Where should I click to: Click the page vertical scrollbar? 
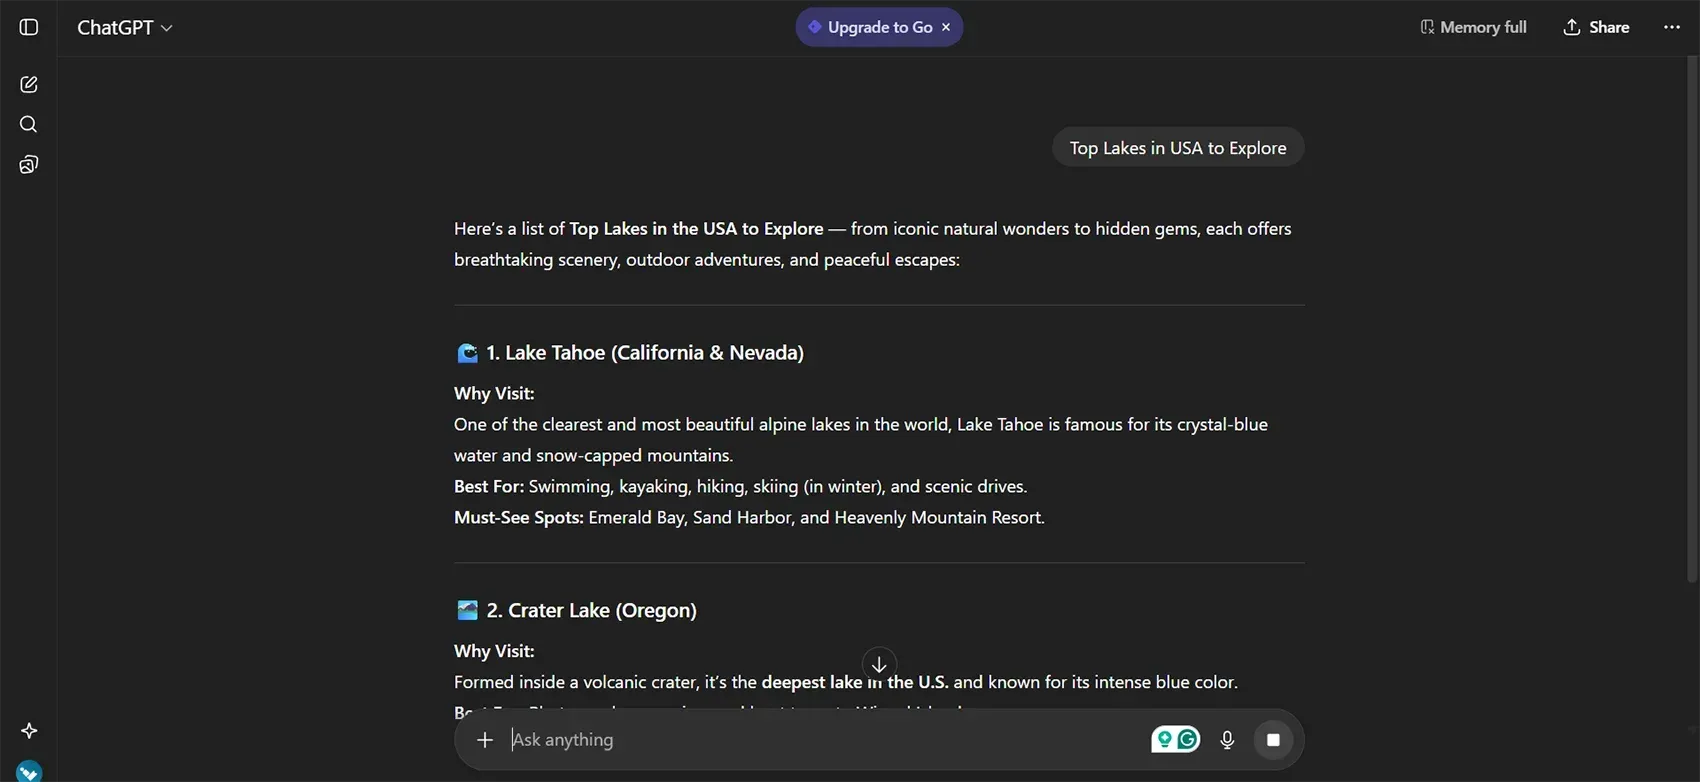[1692, 320]
